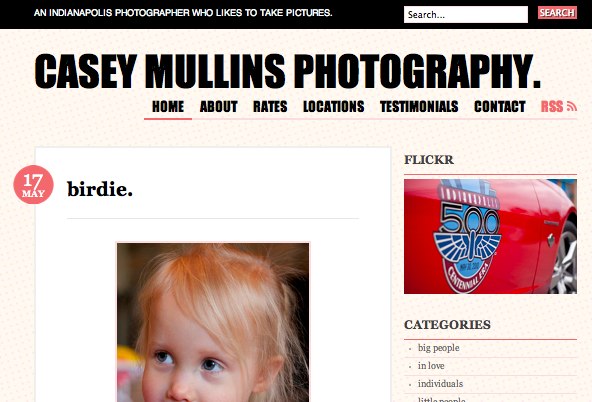Image resolution: width=592 pixels, height=402 pixels.
Task: Select the in love category
Action: (x=431, y=366)
